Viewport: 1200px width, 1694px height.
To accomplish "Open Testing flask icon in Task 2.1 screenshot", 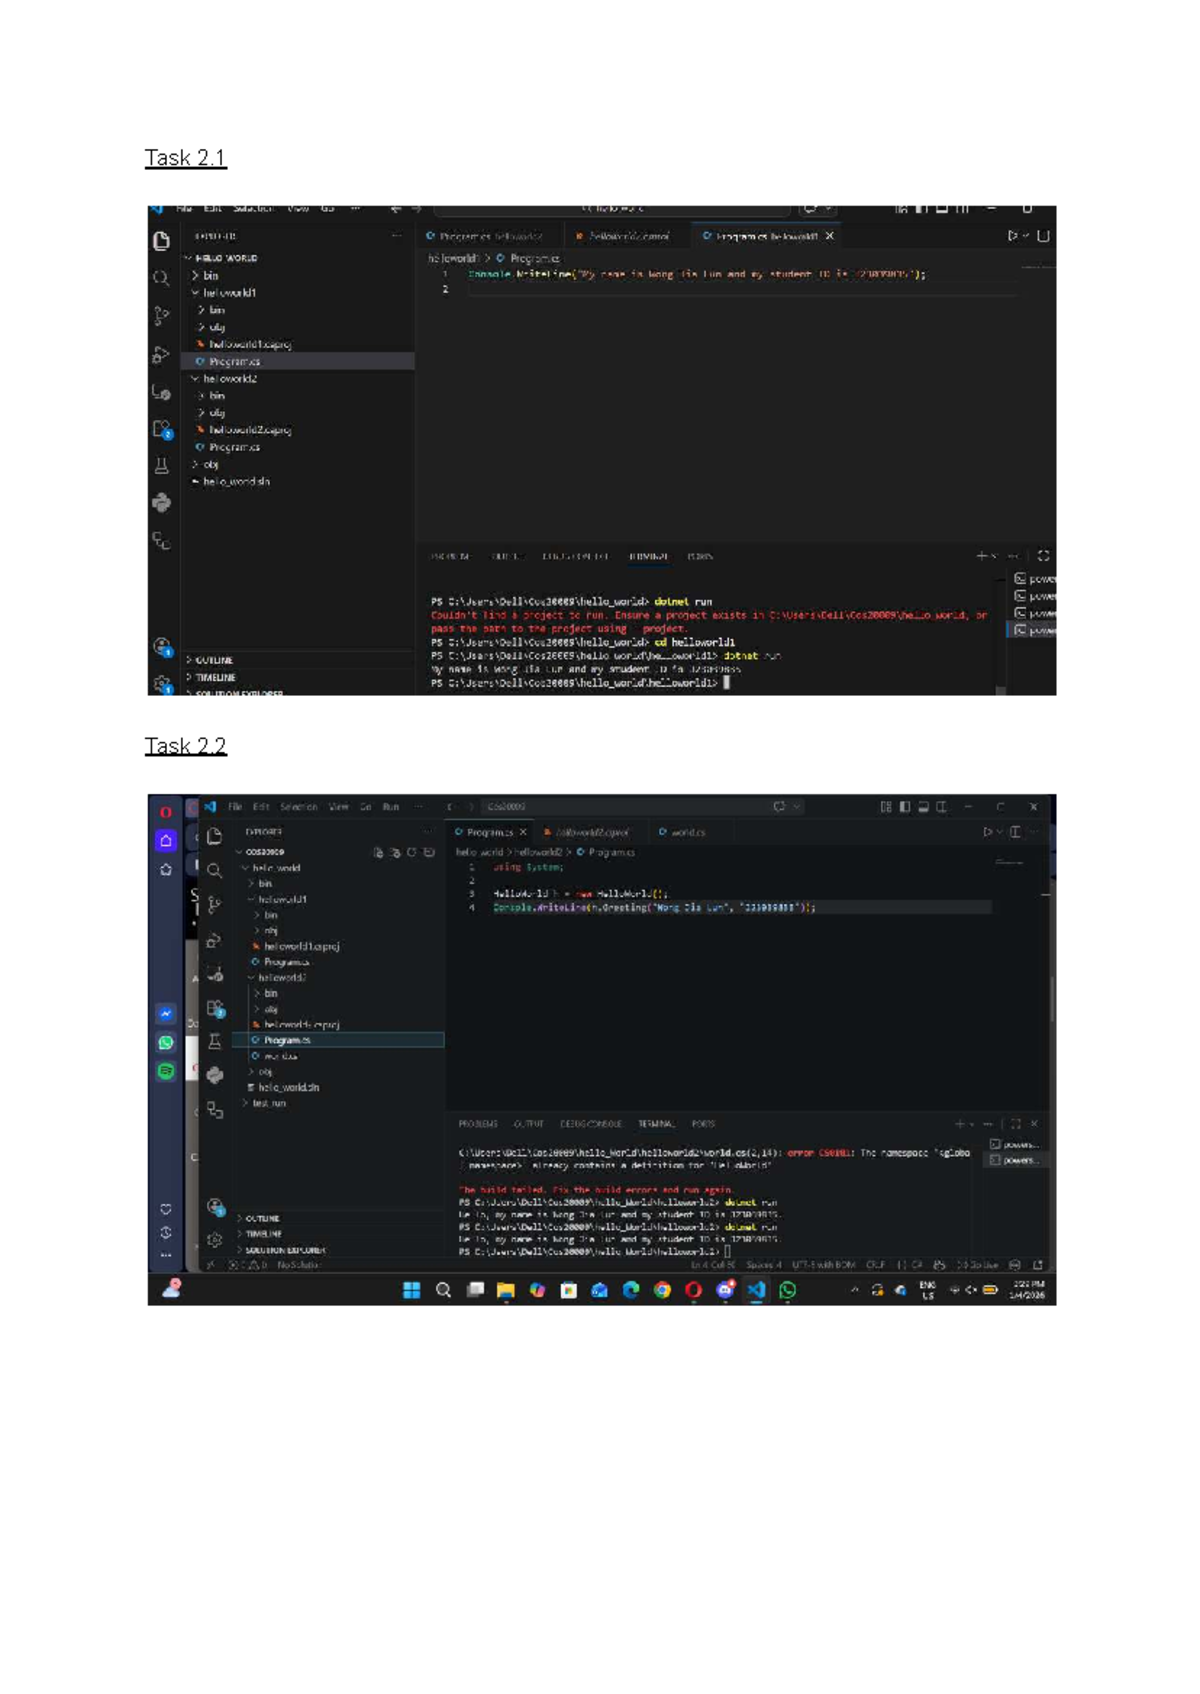I will pyautogui.click(x=161, y=466).
